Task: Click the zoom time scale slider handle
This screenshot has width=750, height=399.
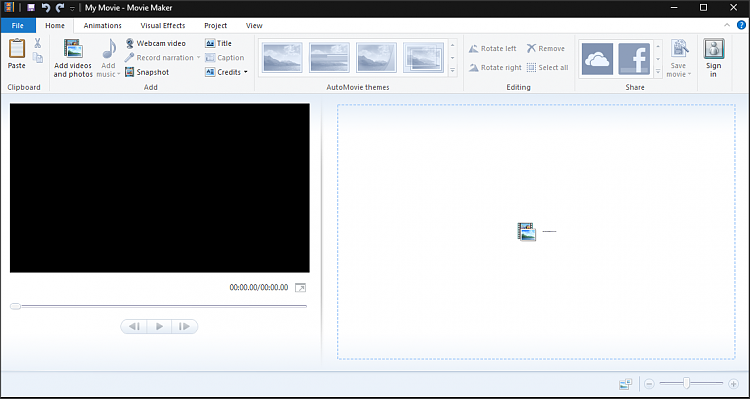Action: click(686, 383)
